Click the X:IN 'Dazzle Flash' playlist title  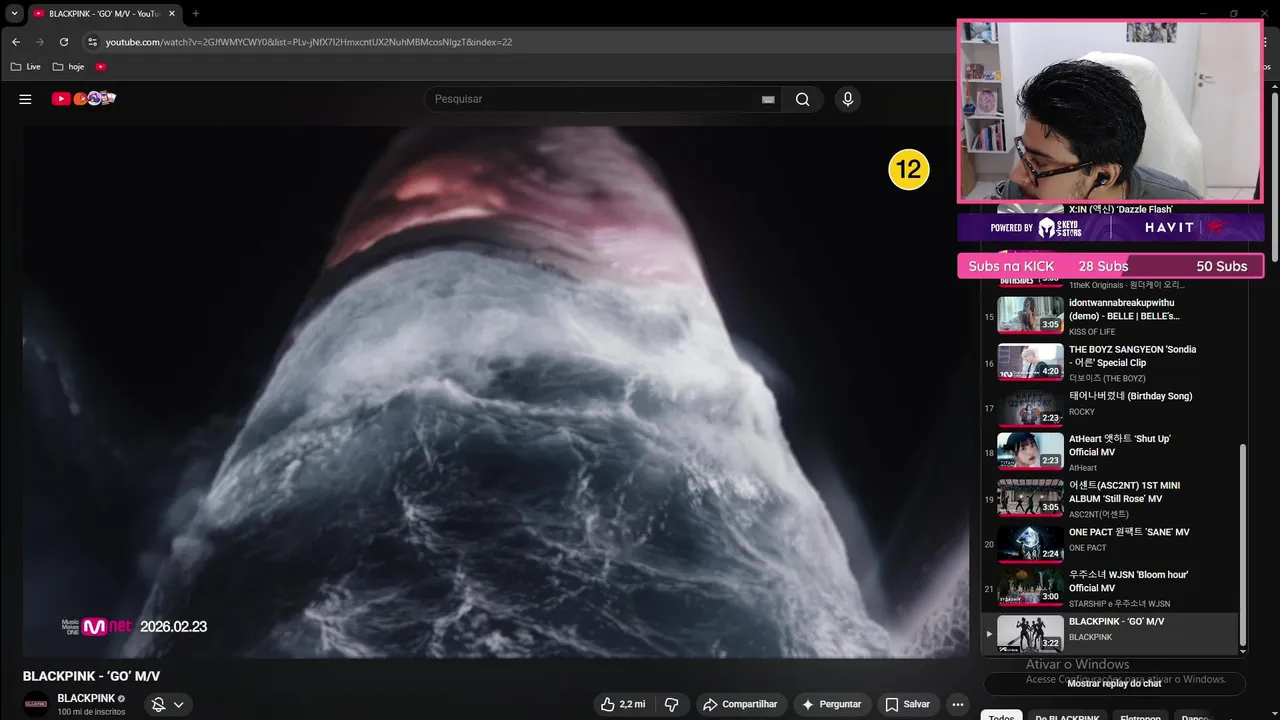click(x=1120, y=209)
